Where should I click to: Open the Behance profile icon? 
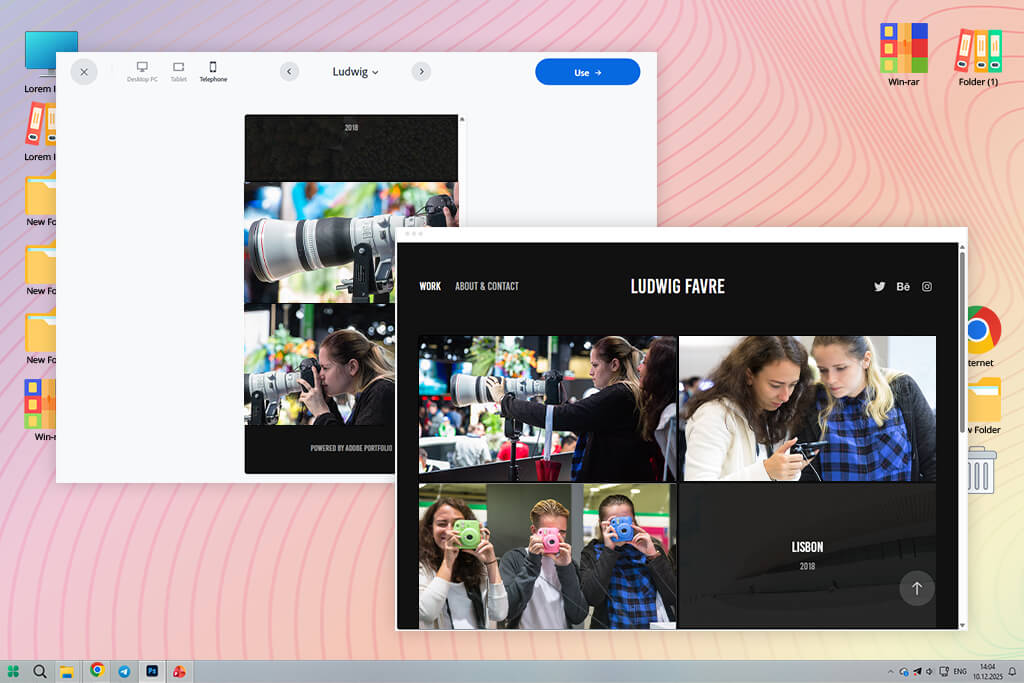pos(903,286)
